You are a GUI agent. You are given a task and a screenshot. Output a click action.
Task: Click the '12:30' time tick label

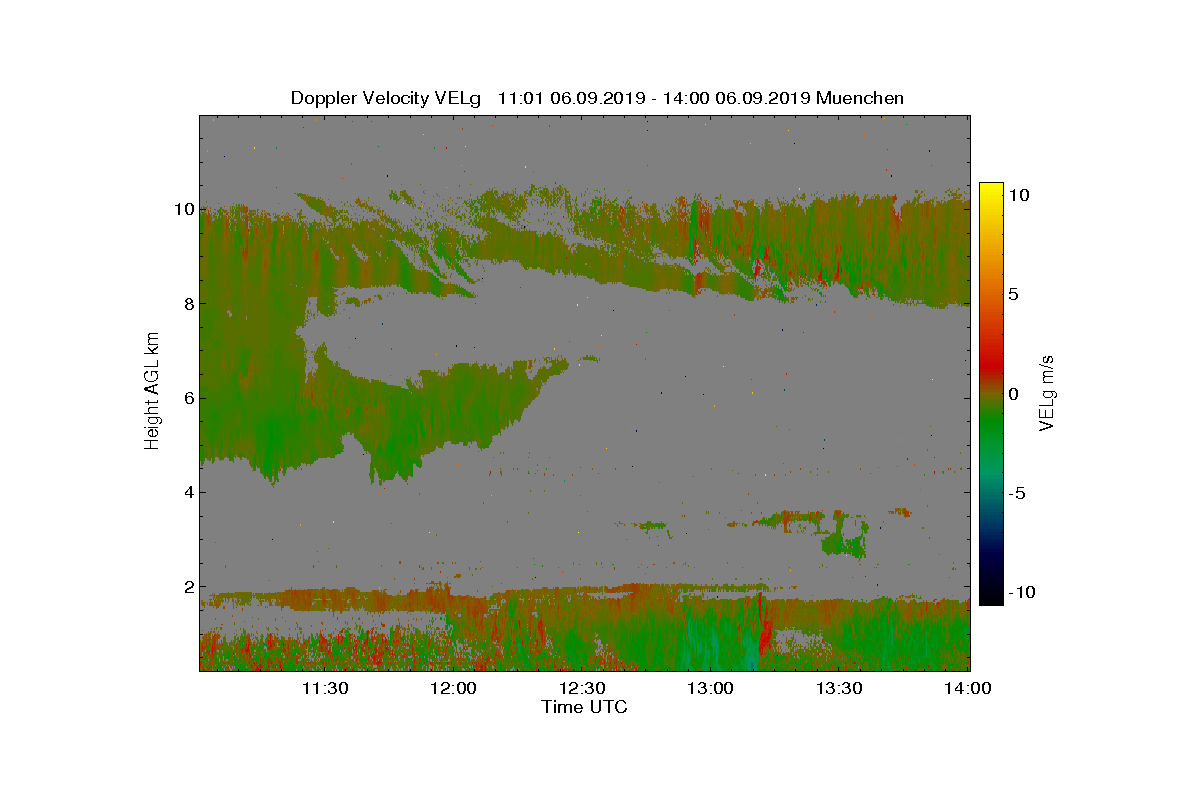tap(583, 688)
